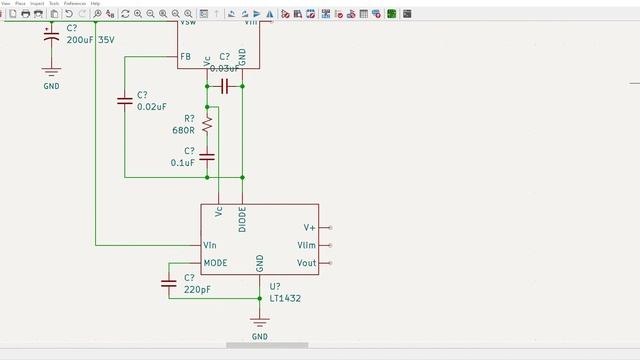640x360 pixels.
Task: Click the horizontal scrollbar thumb
Action: pos(267,345)
